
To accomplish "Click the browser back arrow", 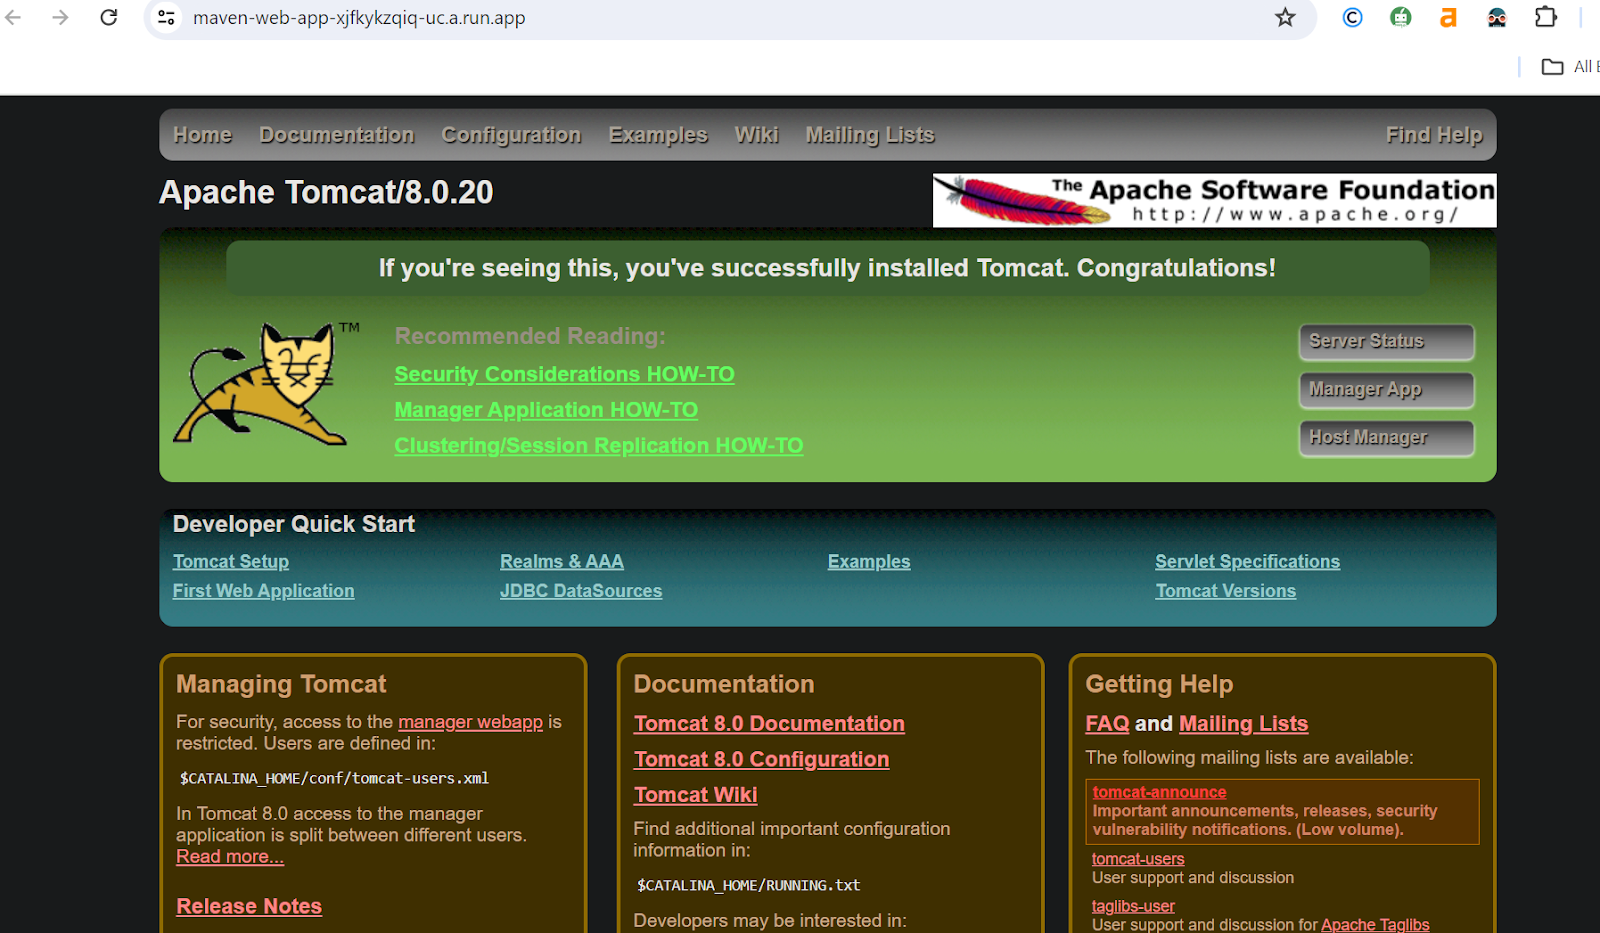I will [x=13, y=17].
